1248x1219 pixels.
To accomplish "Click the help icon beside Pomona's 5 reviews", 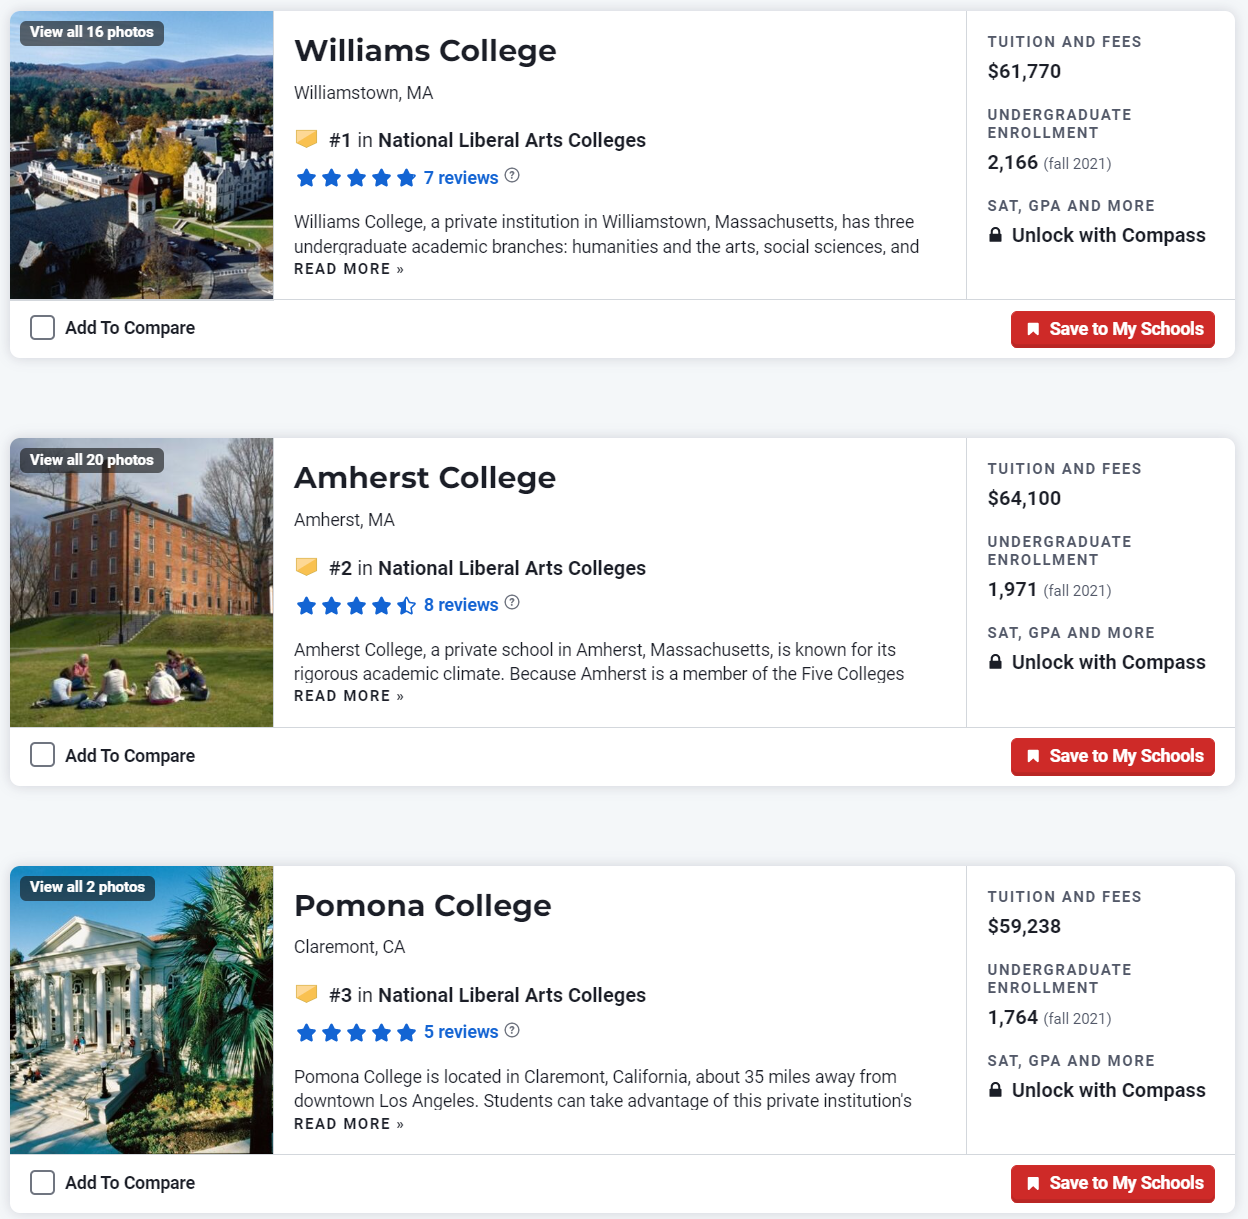I will pyautogui.click(x=512, y=1031).
